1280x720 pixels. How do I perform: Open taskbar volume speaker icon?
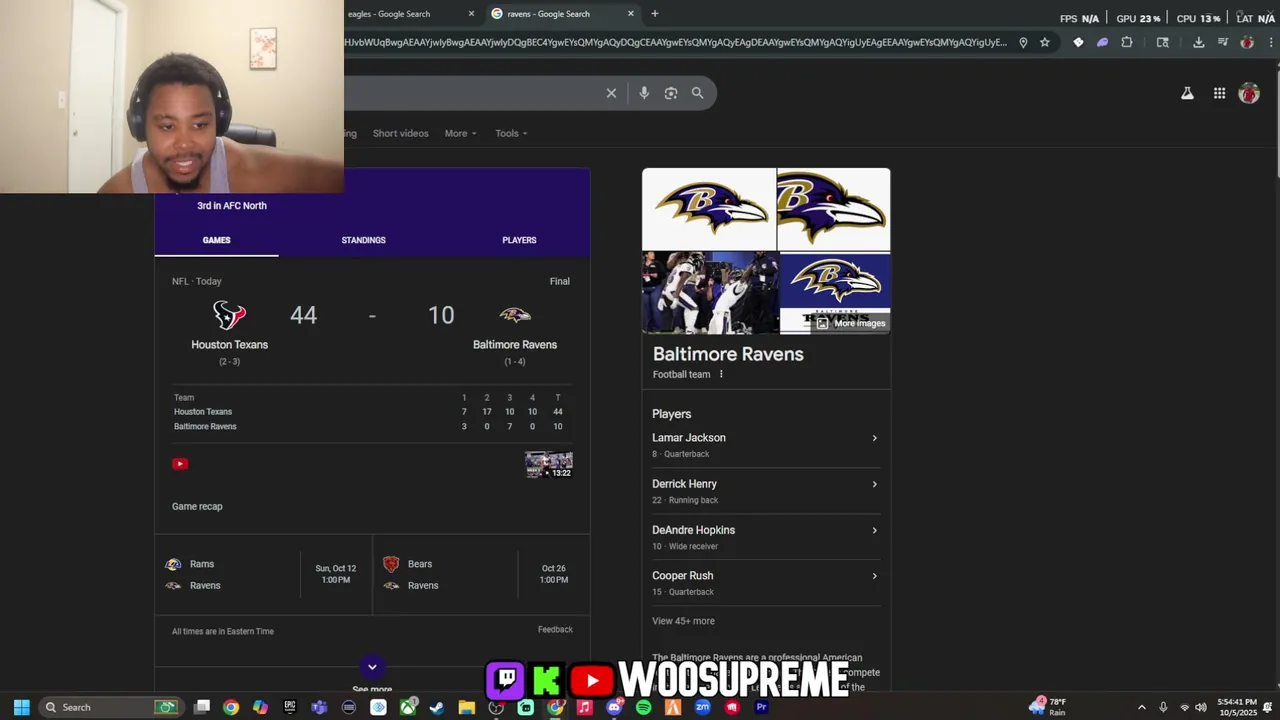(x=1201, y=707)
